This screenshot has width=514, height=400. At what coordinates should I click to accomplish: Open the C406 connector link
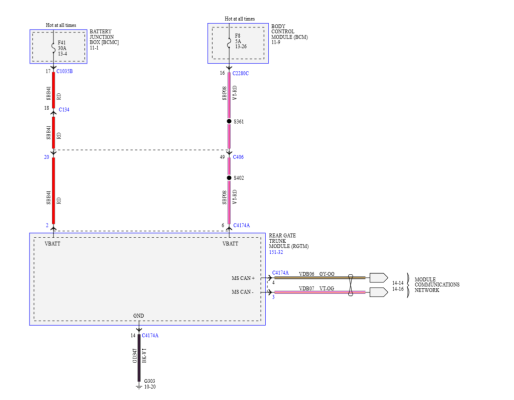tap(238, 157)
